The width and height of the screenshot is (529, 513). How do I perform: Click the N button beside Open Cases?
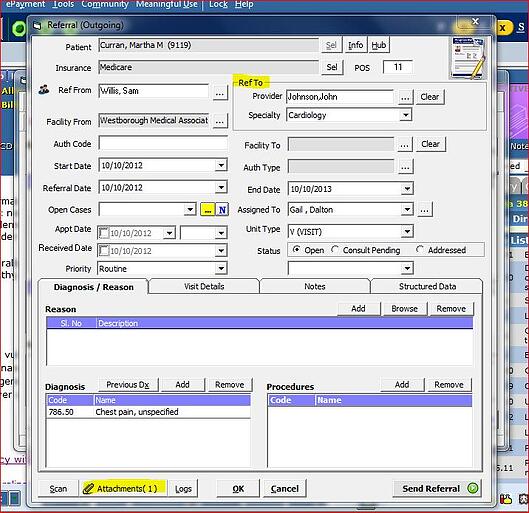(x=222, y=210)
